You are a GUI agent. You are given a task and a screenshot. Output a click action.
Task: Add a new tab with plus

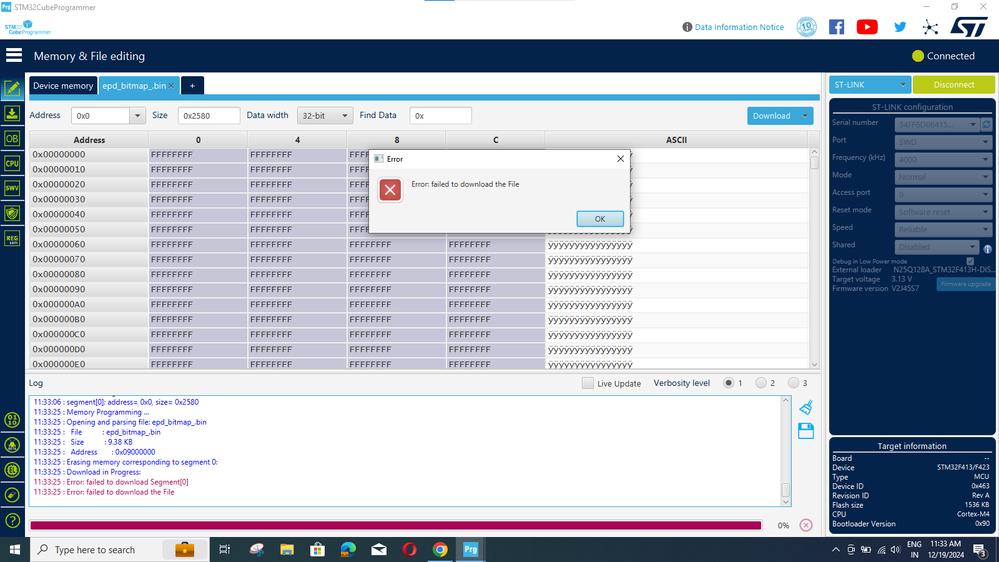[192, 85]
